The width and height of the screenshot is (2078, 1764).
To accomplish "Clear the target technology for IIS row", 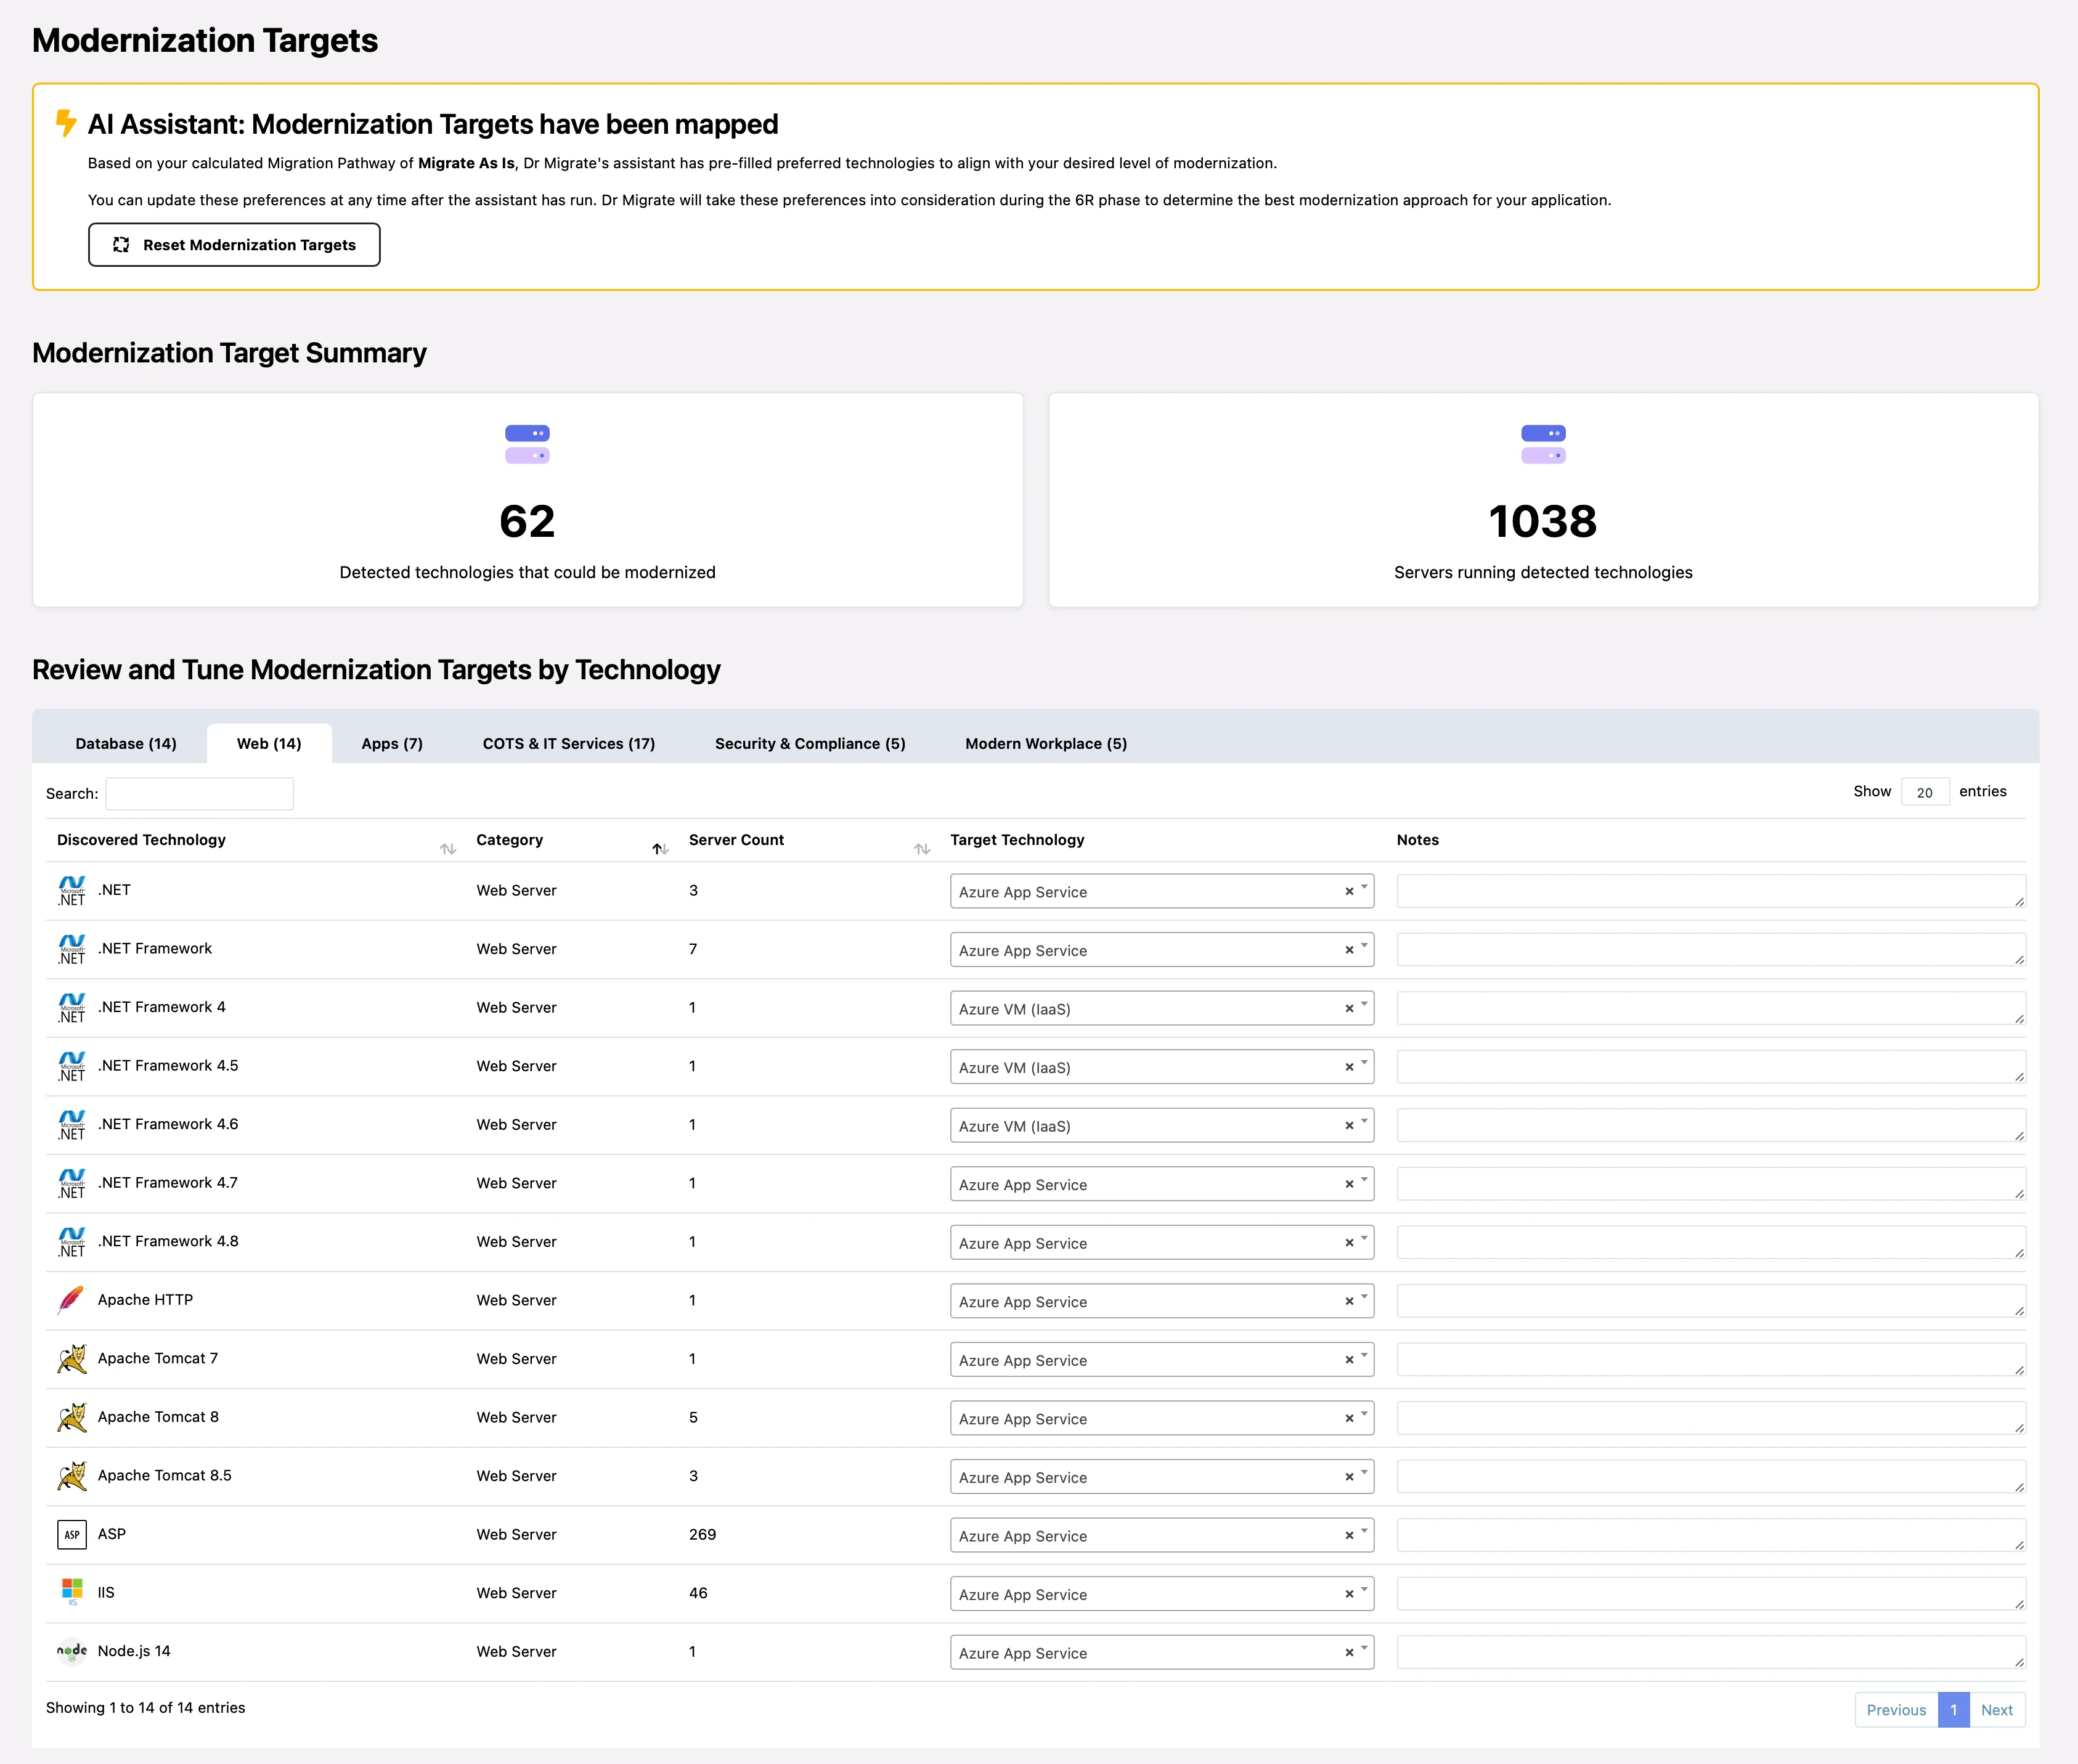I will click(1349, 1595).
